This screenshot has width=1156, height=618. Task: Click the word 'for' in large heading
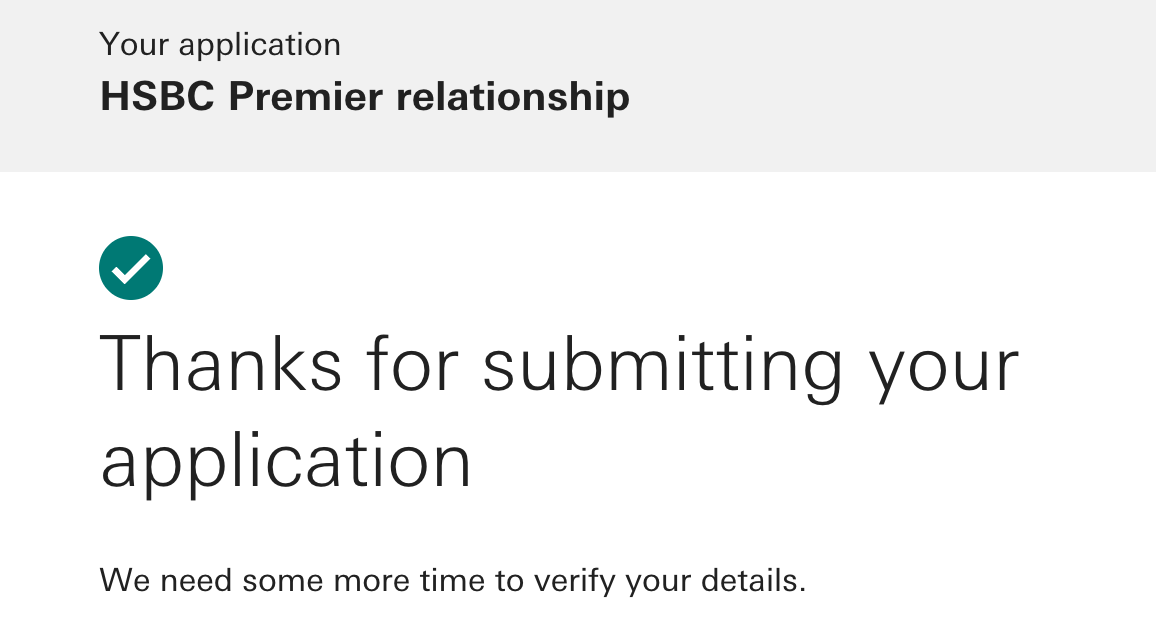(x=413, y=364)
